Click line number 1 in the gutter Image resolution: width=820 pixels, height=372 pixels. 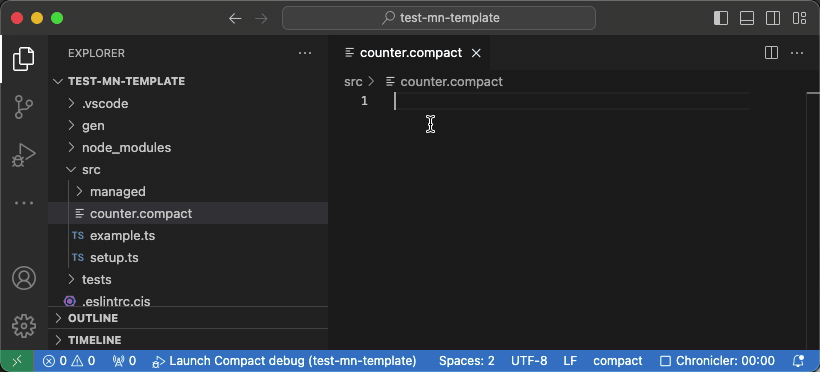point(365,101)
